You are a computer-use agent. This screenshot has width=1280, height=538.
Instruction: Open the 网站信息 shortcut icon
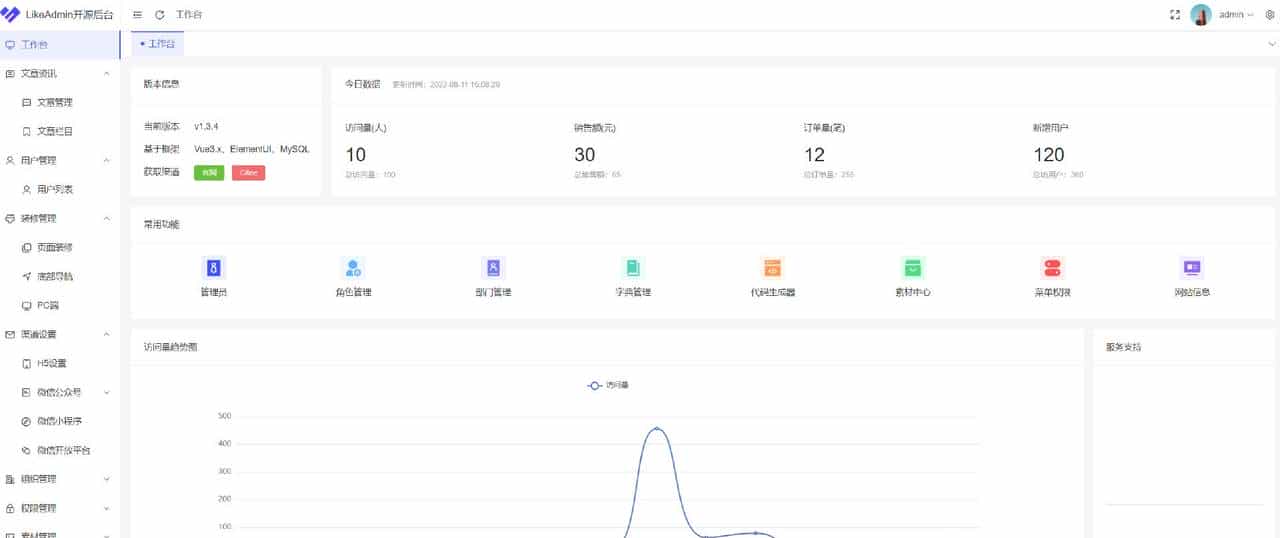coord(1192,268)
